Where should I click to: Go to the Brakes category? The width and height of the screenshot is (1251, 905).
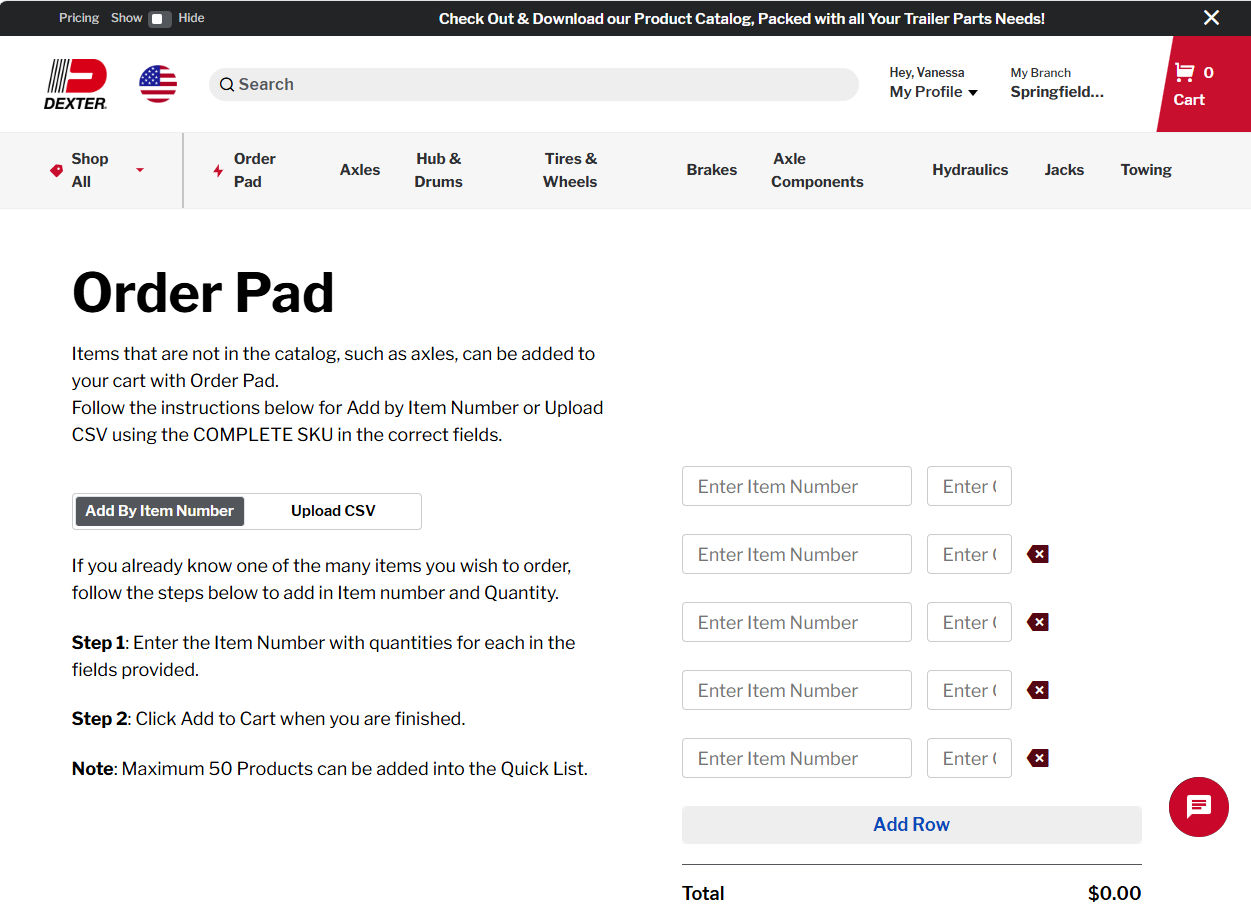pyautogui.click(x=712, y=170)
